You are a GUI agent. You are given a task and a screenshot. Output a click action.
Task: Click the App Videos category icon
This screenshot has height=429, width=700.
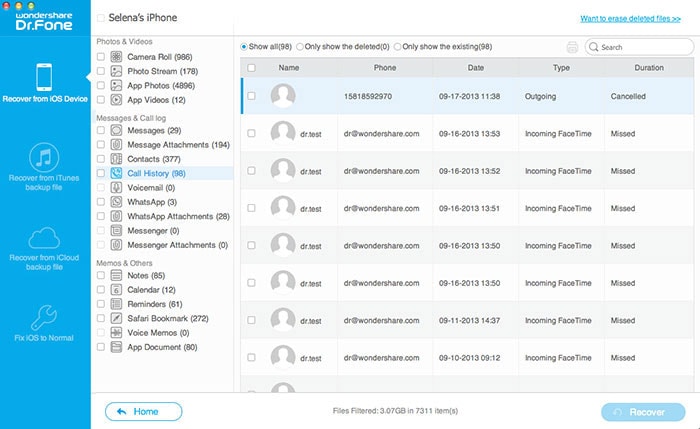[x=116, y=100]
